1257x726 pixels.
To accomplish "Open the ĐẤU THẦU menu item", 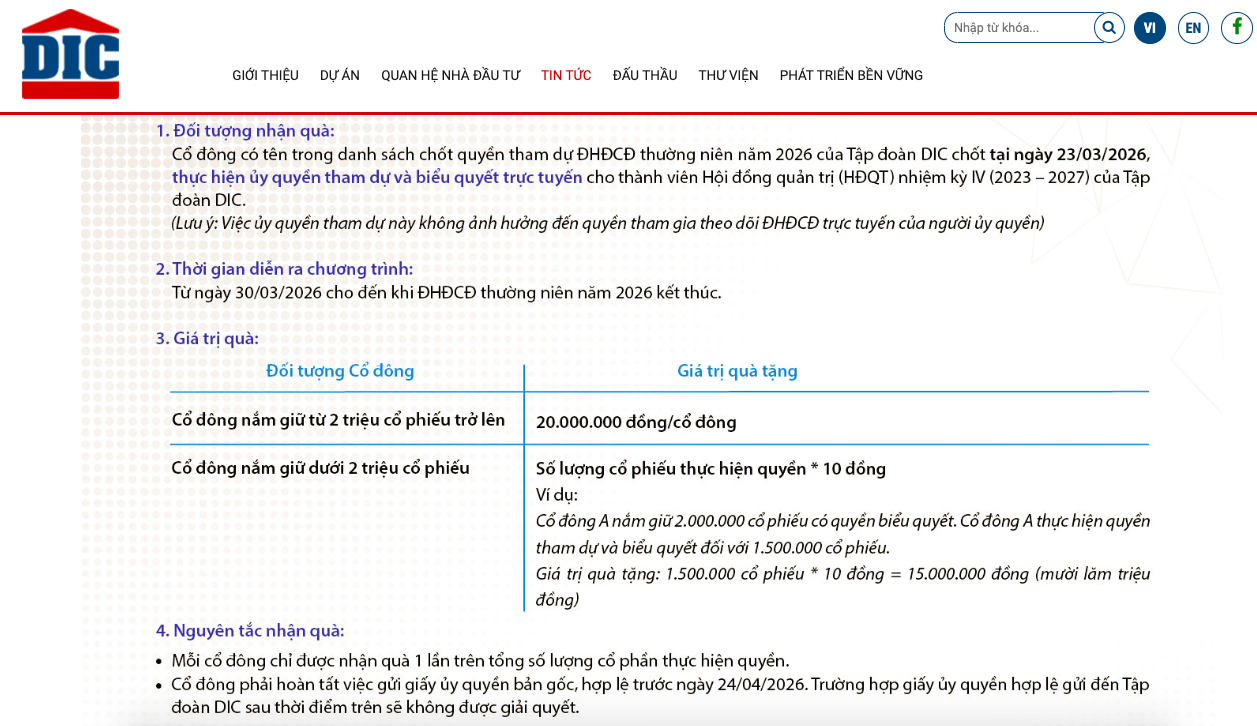I will point(645,75).
